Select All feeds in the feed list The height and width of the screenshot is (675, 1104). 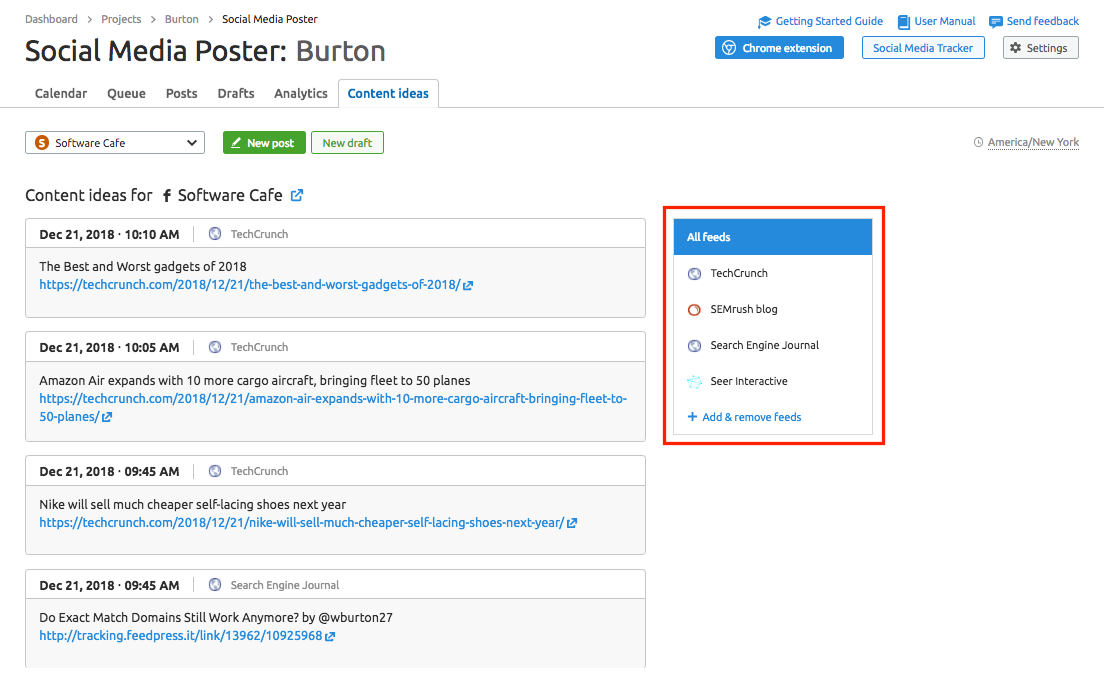[772, 236]
